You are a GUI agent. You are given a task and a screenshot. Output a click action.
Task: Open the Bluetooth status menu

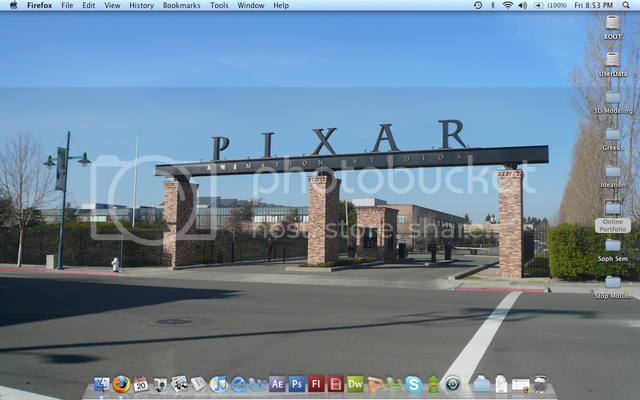click(492, 5)
